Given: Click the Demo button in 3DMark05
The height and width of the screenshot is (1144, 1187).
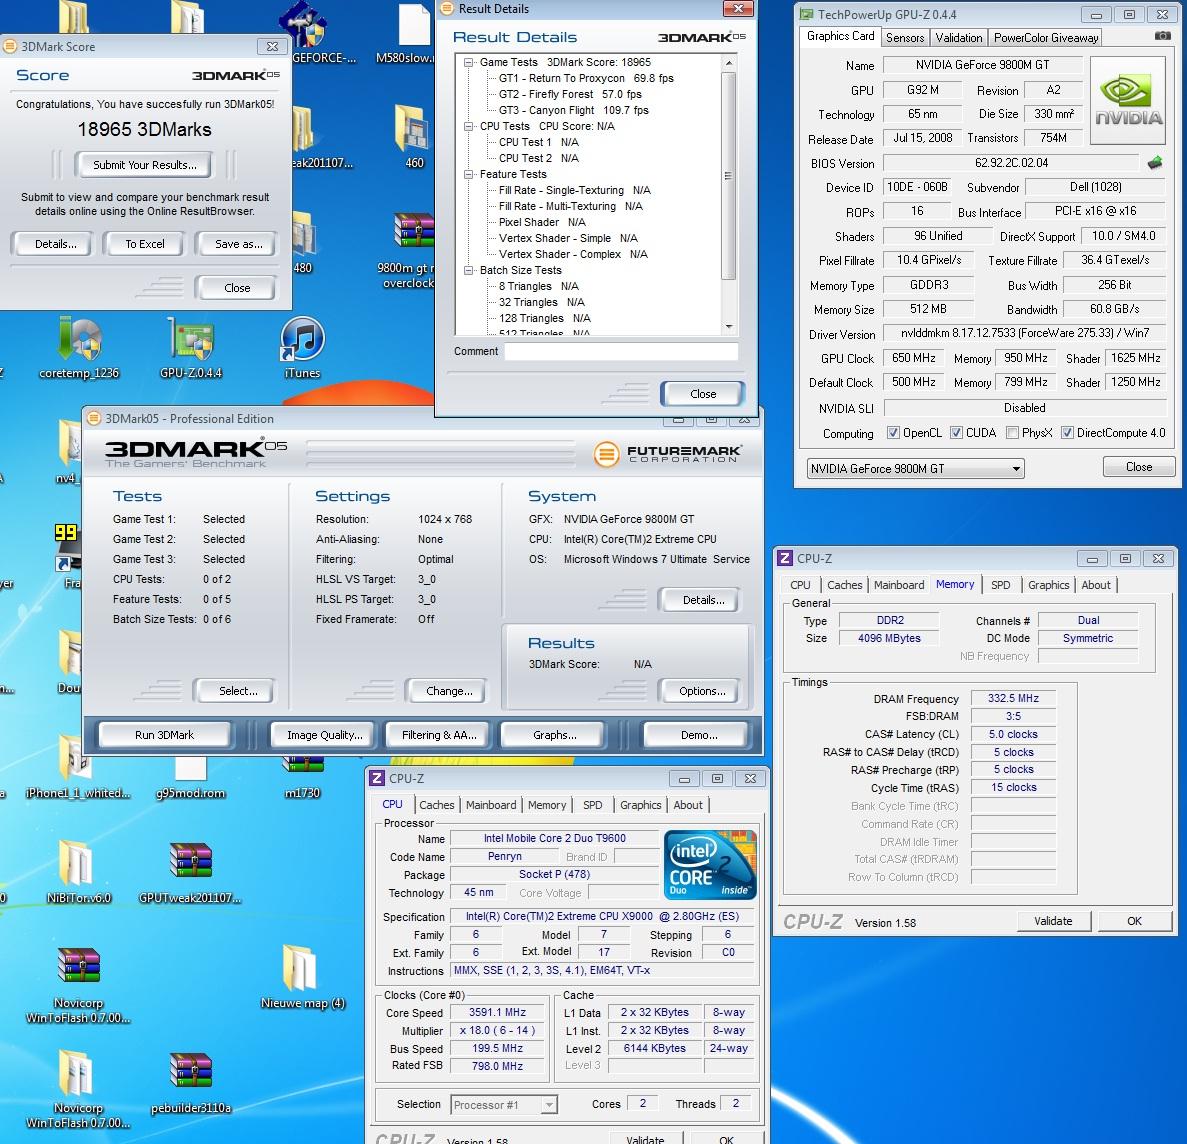Looking at the screenshot, I should 699,734.
